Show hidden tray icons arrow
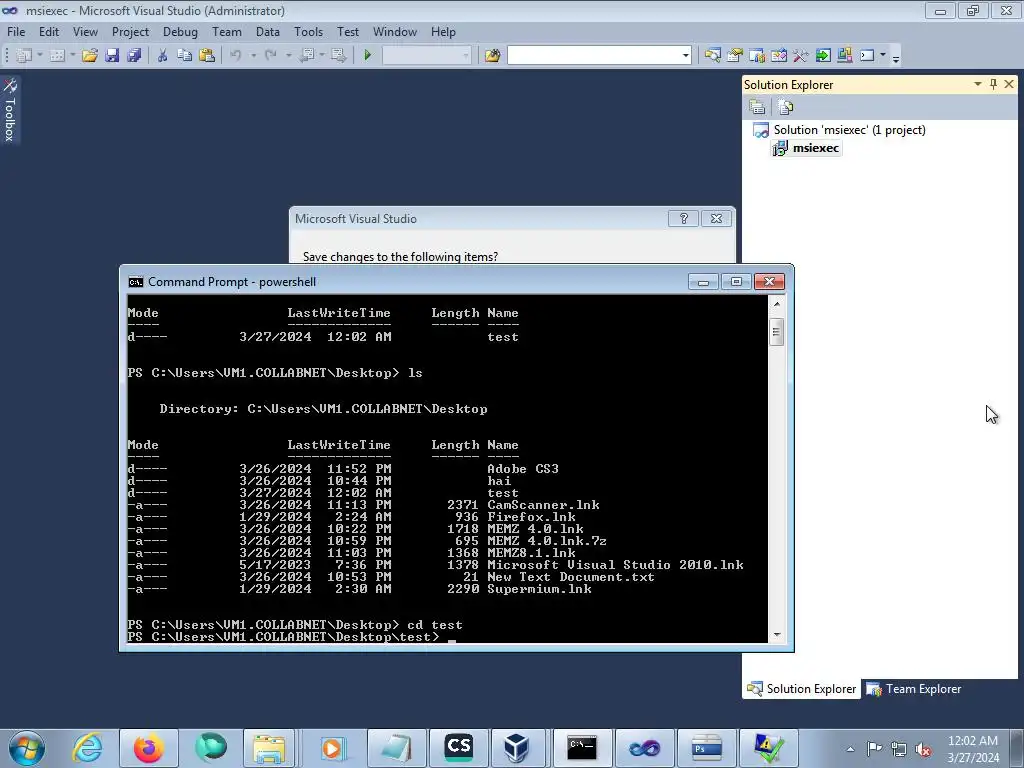1024x768 pixels. tap(850, 749)
